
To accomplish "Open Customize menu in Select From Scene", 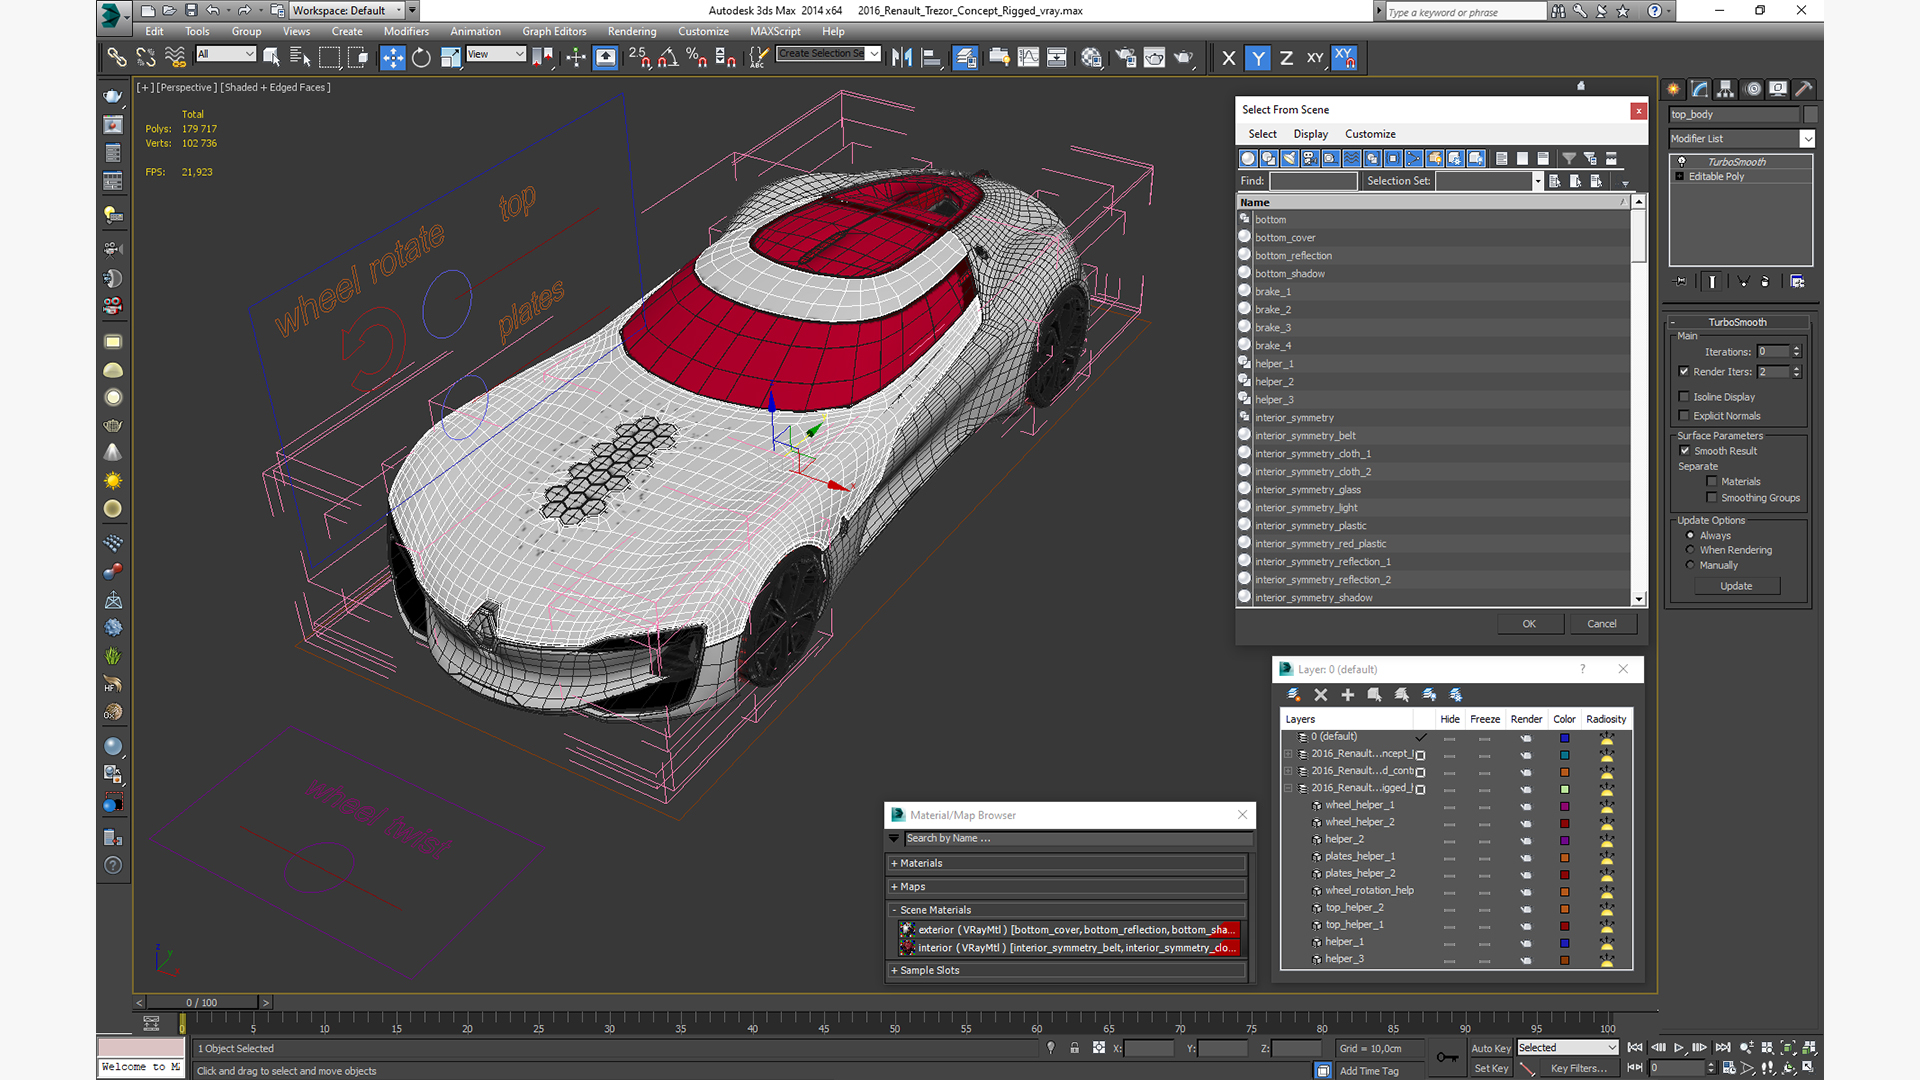I will click(1370, 134).
